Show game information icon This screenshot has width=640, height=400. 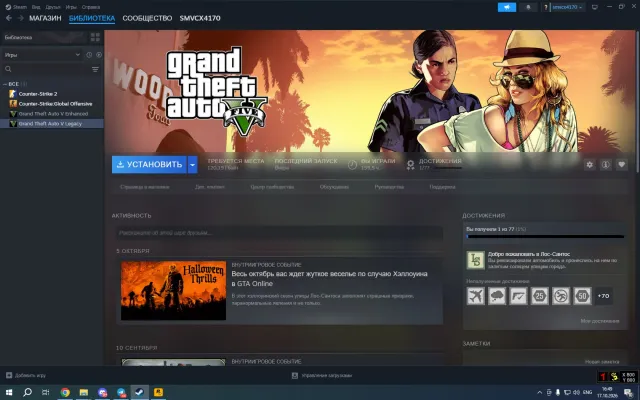(x=605, y=164)
